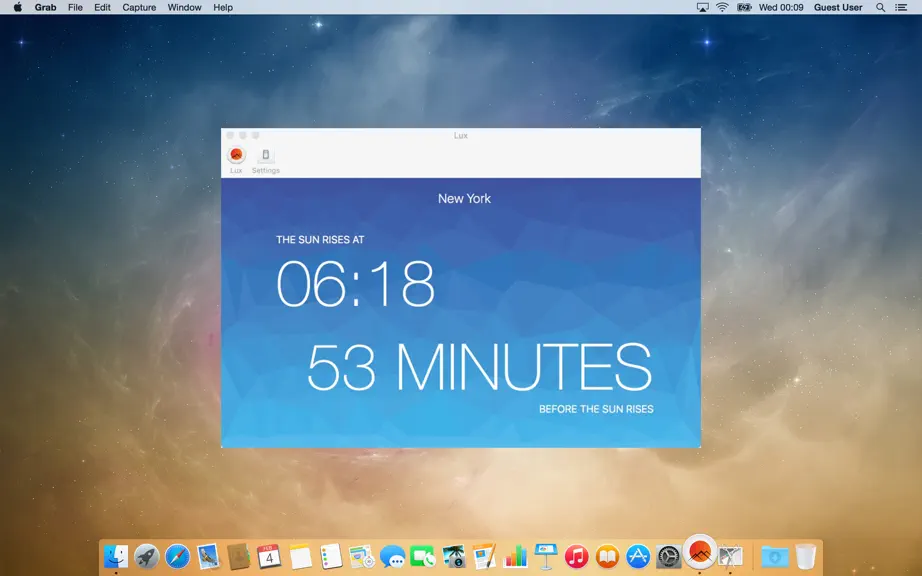Open App Store from the dock
The width and height of the screenshot is (922, 576).
point(638,556)
